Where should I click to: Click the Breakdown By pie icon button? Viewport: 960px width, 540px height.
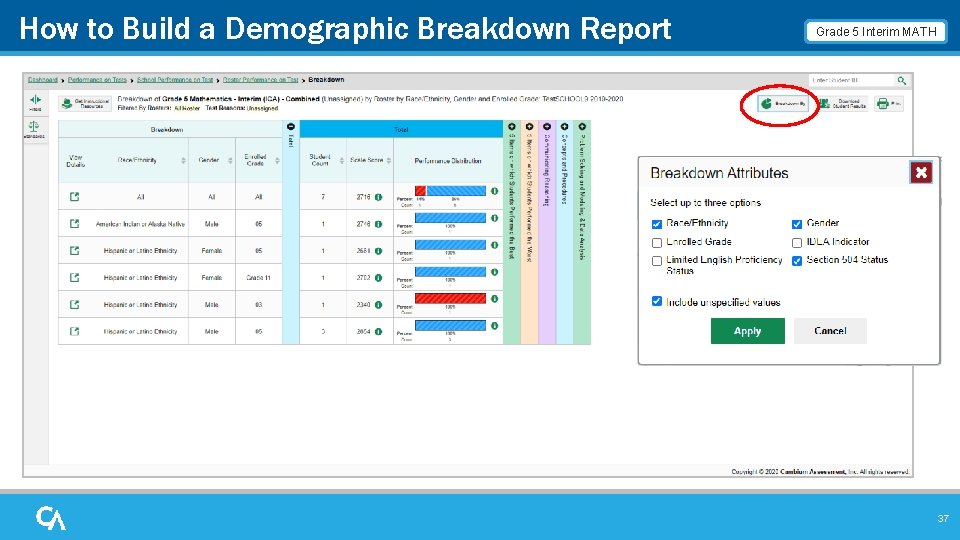point(782,103)
